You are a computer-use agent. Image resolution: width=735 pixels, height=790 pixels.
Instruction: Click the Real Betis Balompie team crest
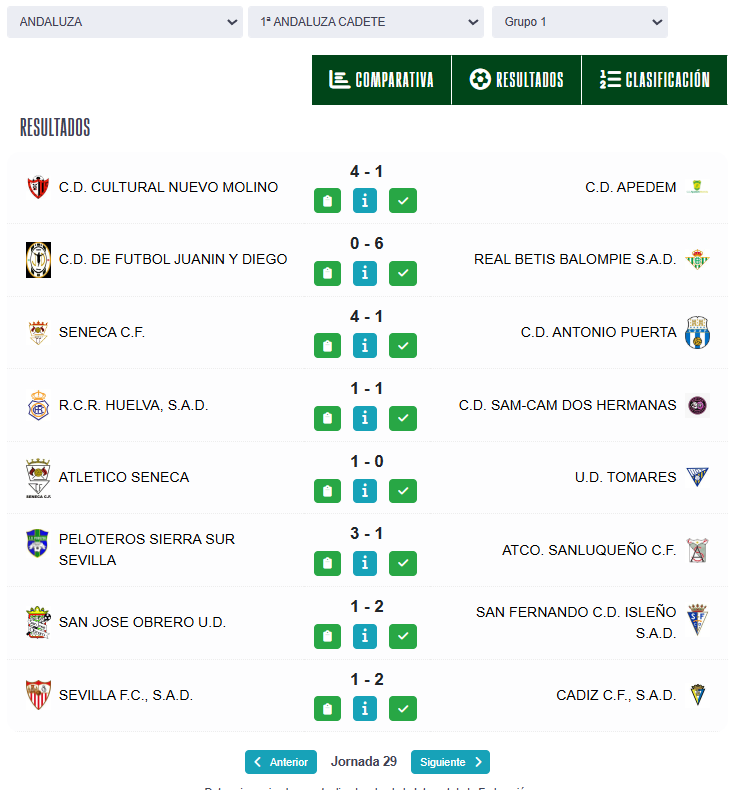[x=697, y=260]
